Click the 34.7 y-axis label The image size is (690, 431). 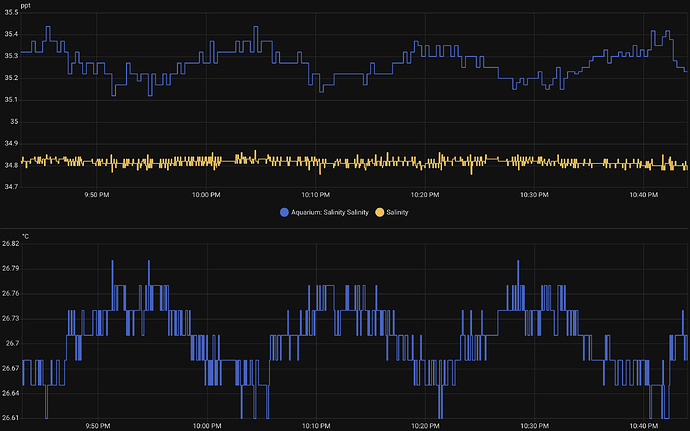point(10,187)
